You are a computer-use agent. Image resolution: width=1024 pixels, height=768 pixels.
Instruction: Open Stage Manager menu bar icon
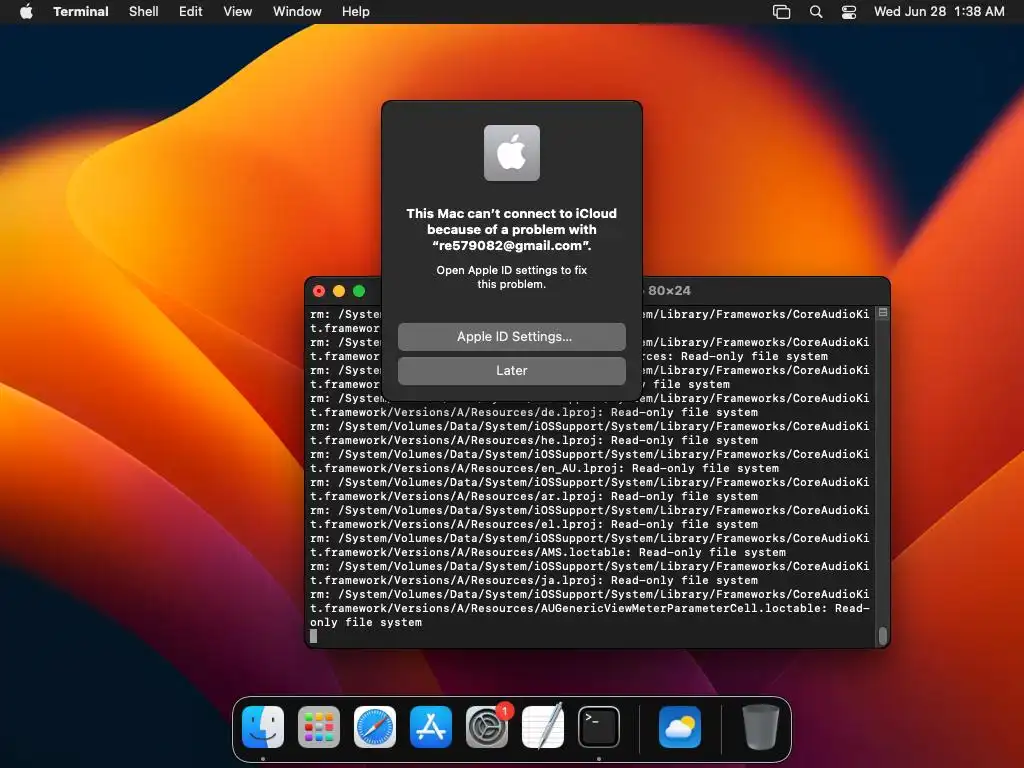tap(782, 12)
